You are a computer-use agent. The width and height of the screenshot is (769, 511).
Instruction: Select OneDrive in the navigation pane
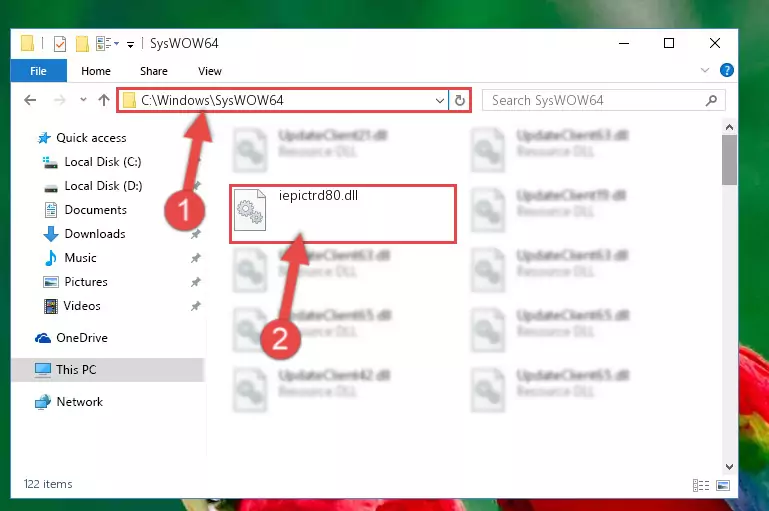82,338
